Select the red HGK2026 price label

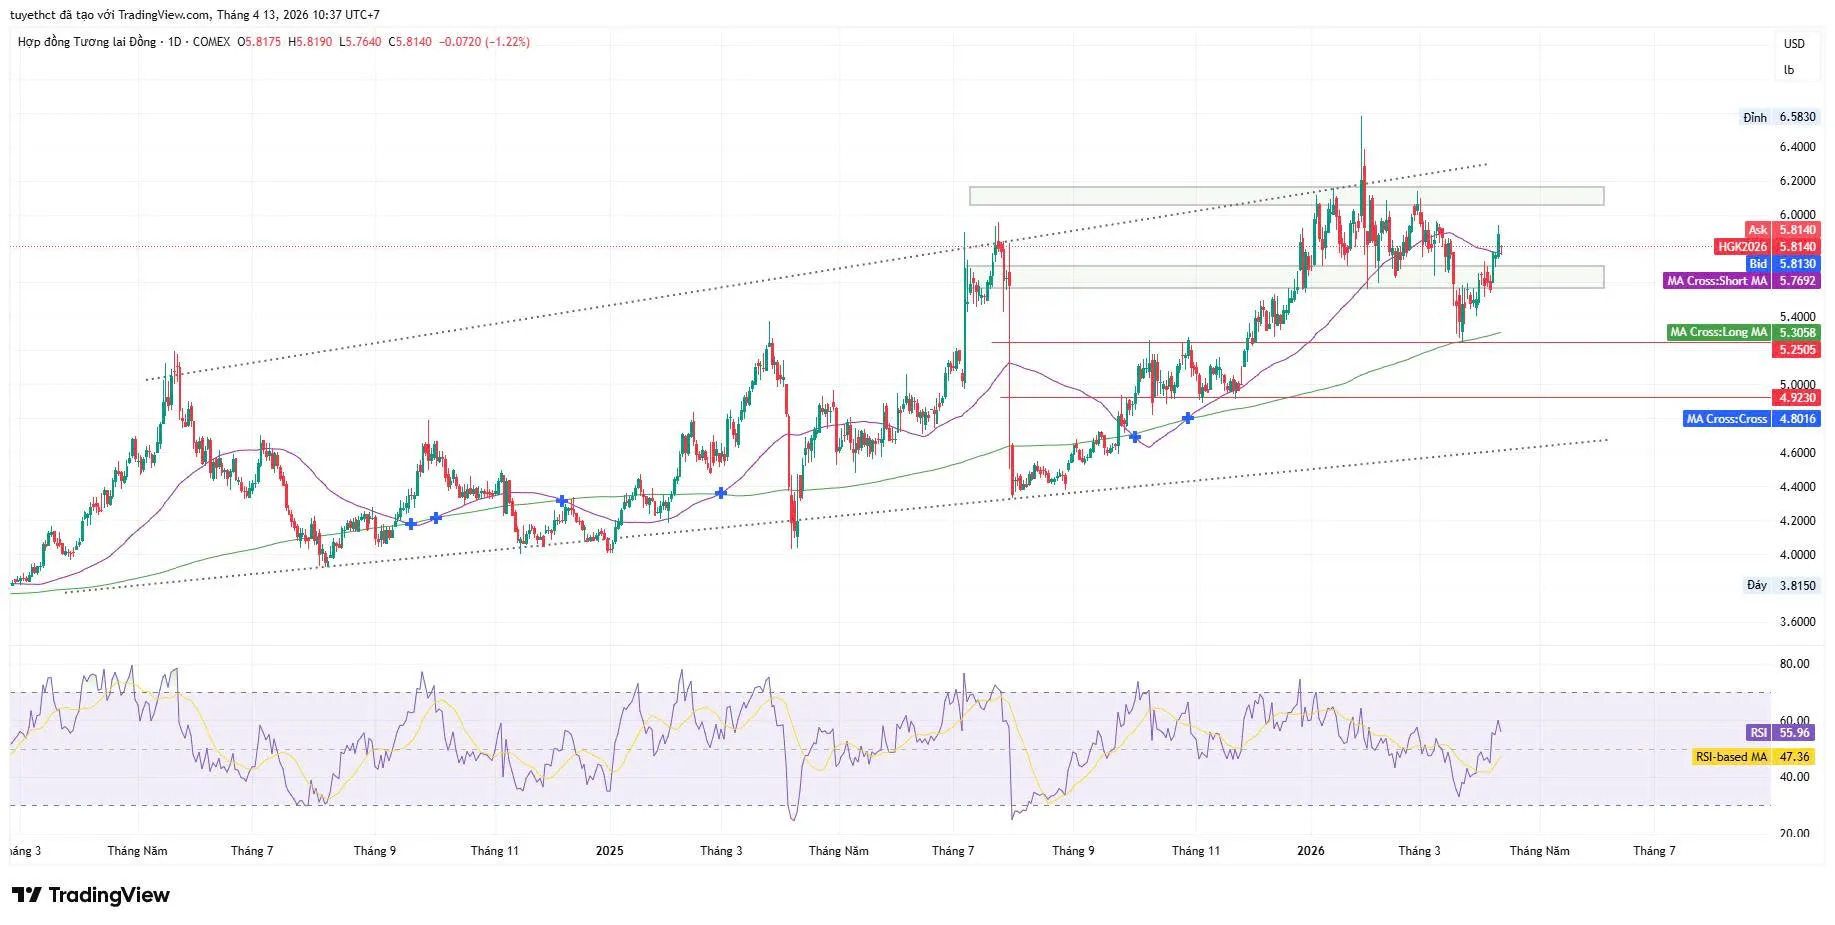pos(1767,247)
